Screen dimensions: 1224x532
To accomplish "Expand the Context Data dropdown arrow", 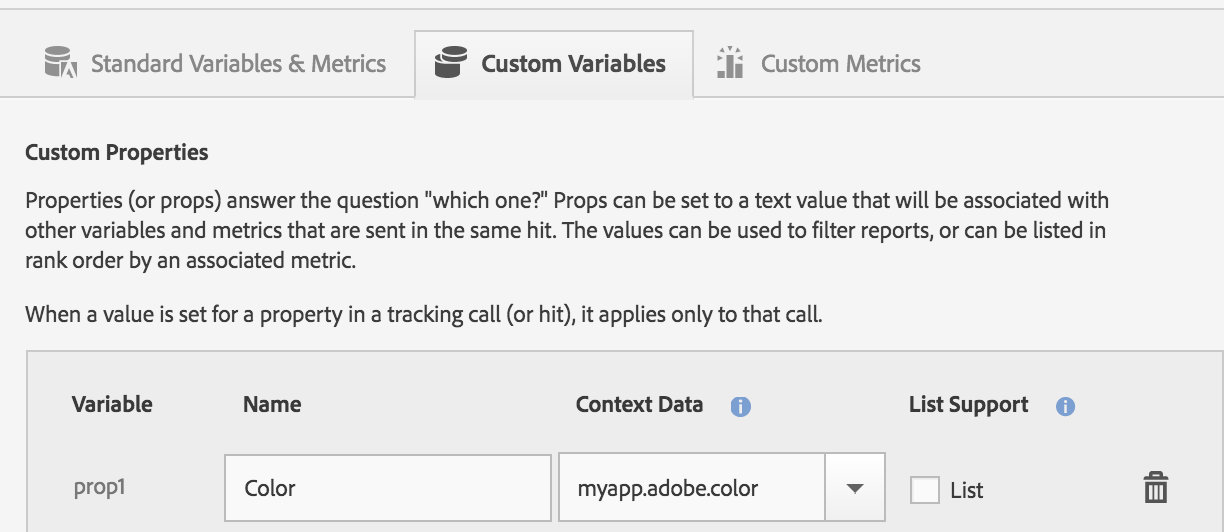I will coord(854,488).
